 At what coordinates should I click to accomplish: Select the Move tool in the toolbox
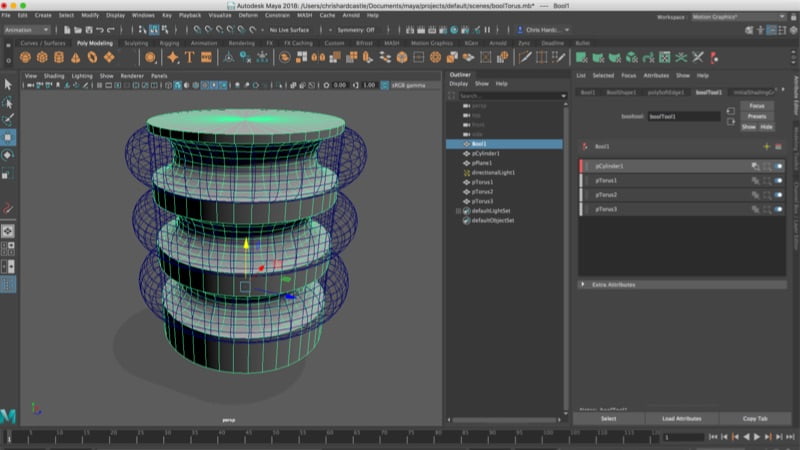click(x=8, y=137)
